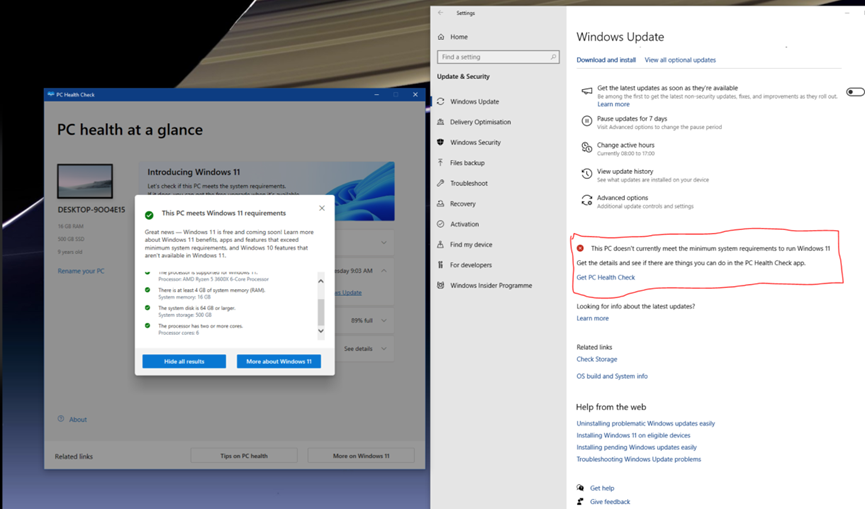Click the Give feedback icon
The image size is (865, 509).
click(x=580, y=501)
